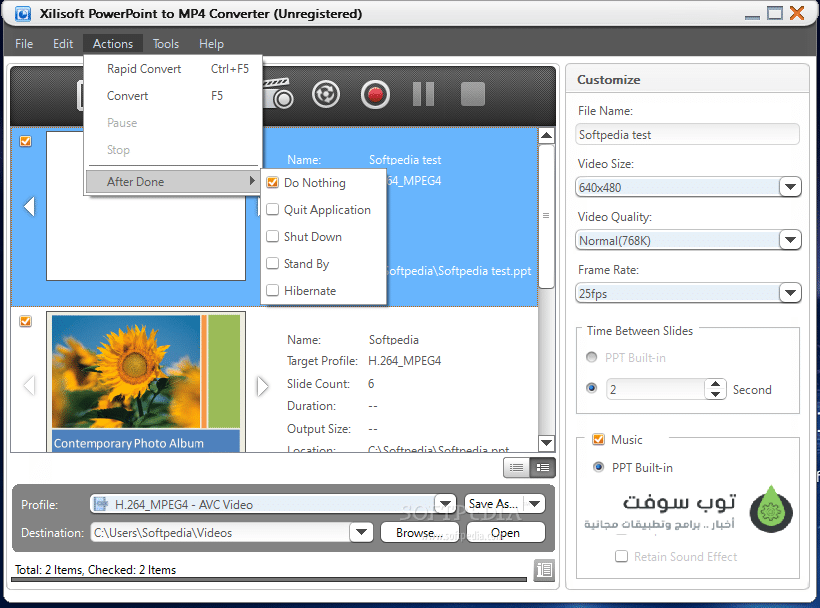This screenshot has width=820, height=608.
Task: Click the conversion progress bar
Action: click(269, 579)
